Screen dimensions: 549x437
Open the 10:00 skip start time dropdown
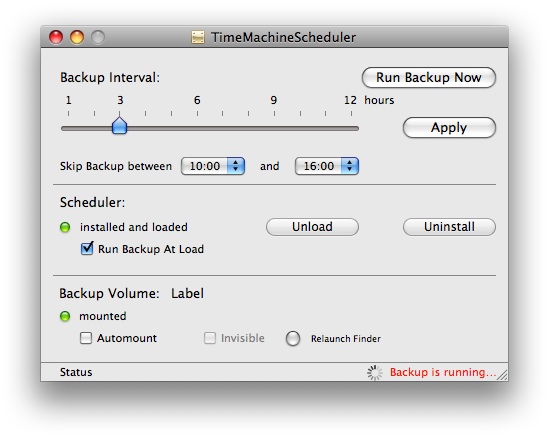[x=213, y=166]
